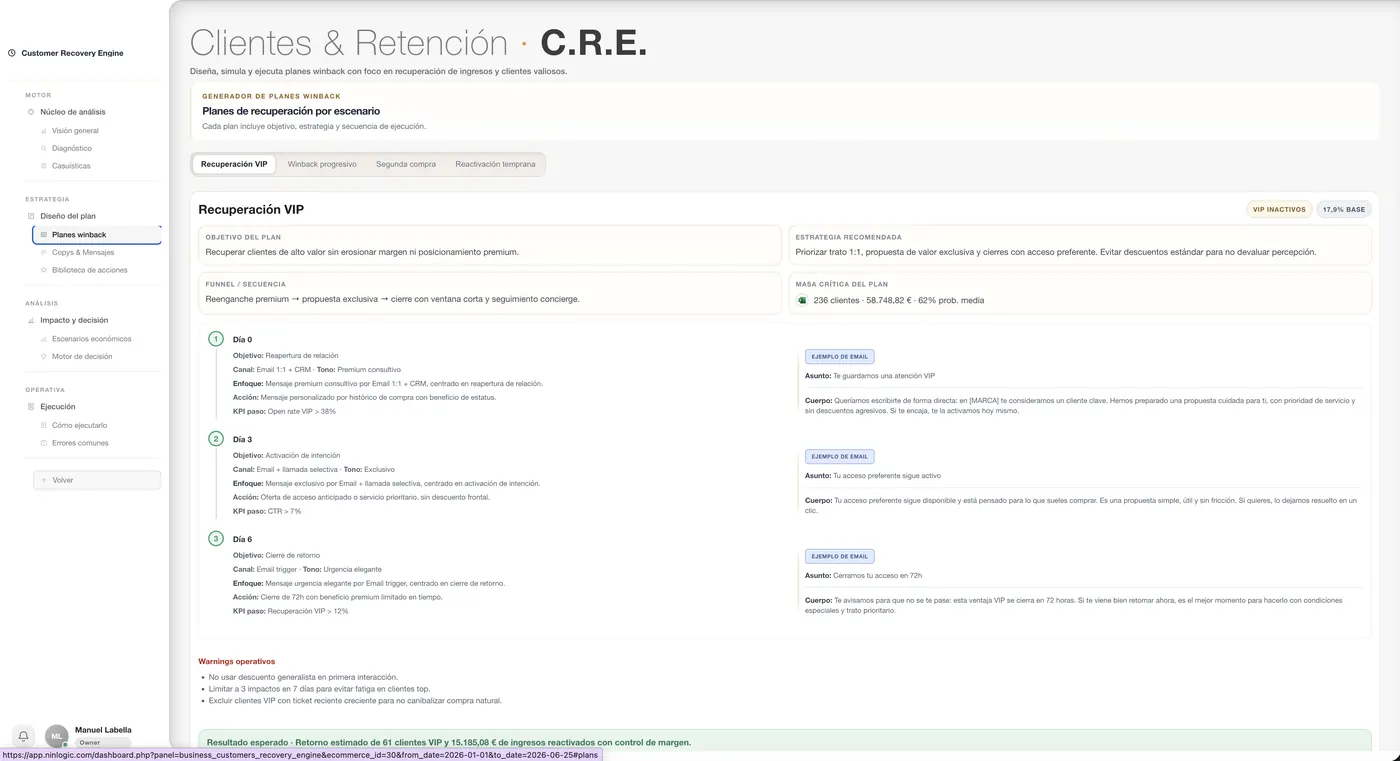Click the Errores comunes warning icon
The height and width of the screenshot is (761, 1400).
[43, 443]
